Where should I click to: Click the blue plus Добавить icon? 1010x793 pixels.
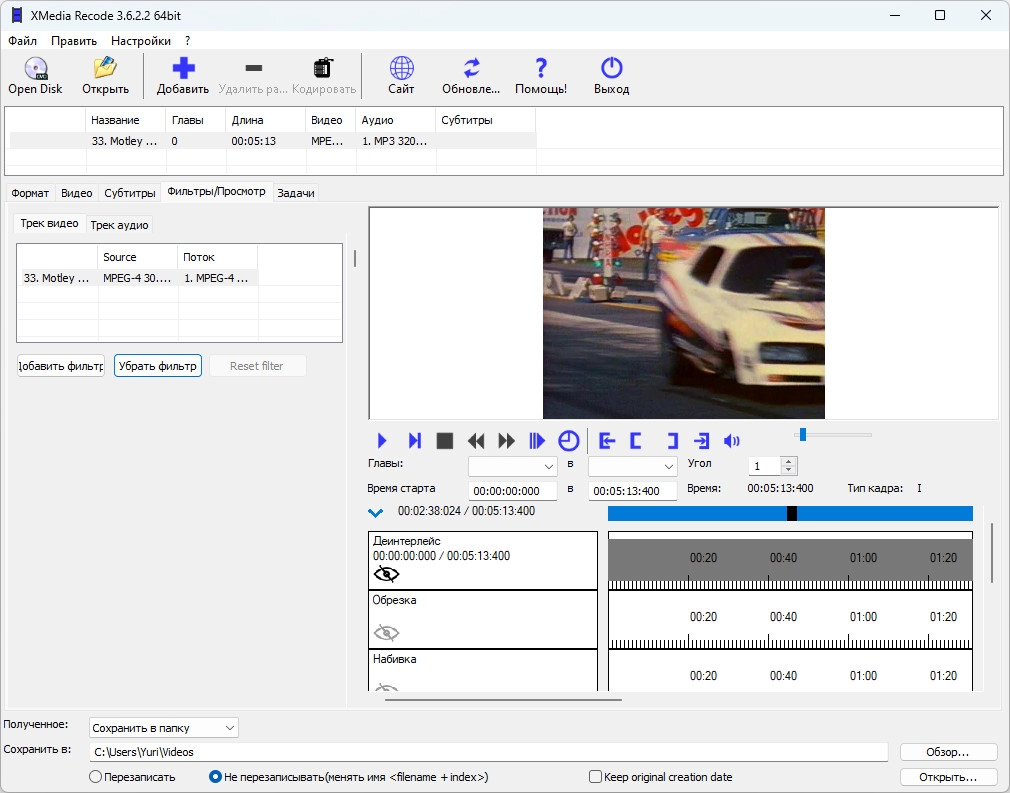183,69
